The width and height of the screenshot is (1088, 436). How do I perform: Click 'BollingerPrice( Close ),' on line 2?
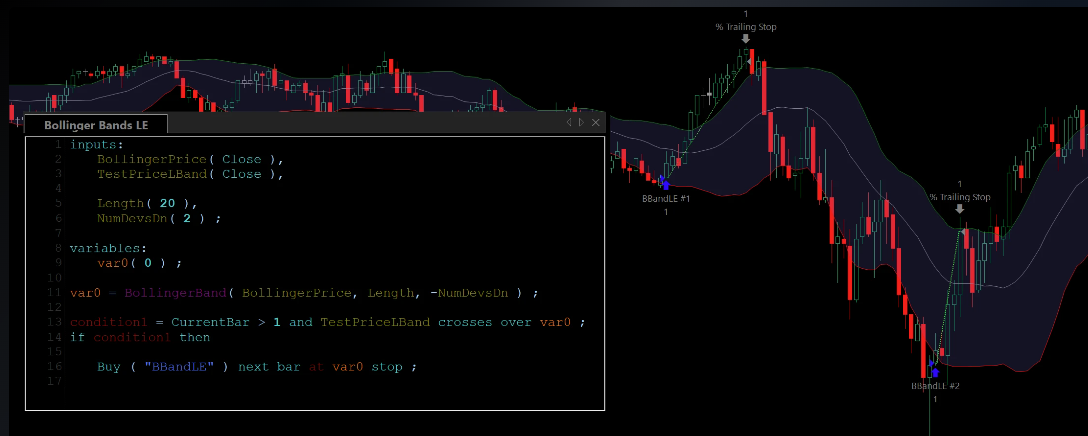tap(191, 159)
